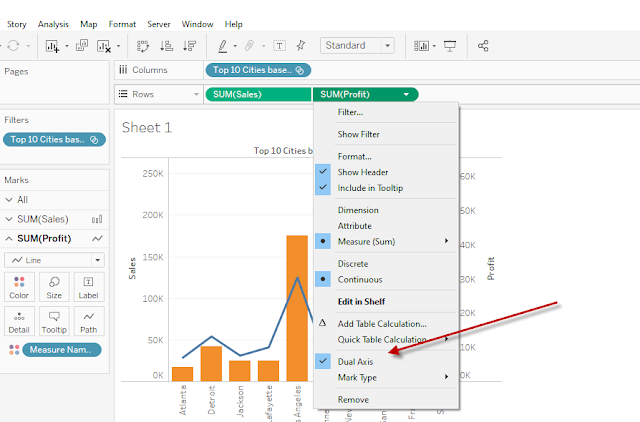
Task: Click the Swap Rows and Columns icon
Action: coord(143,46)
